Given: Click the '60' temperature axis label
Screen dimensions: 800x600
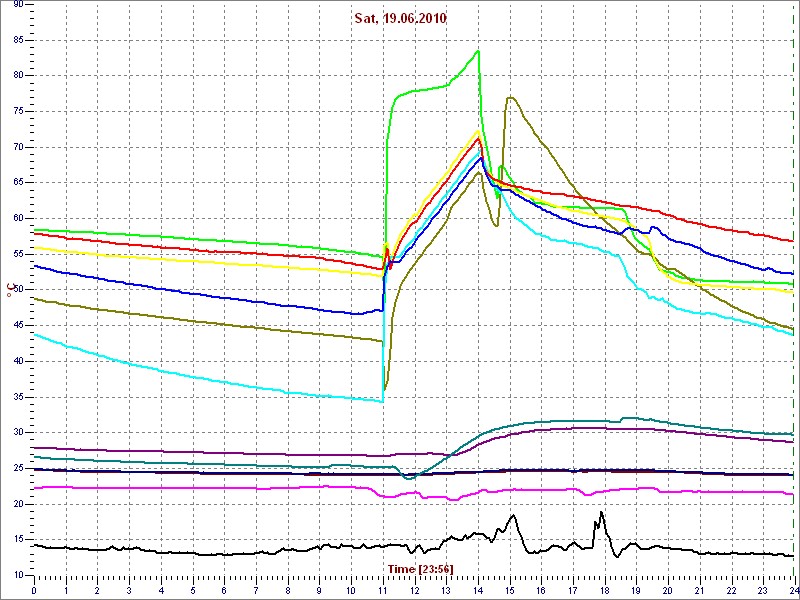Looking at the screenshot, I should pyautogui.click(x=17, y=218).
